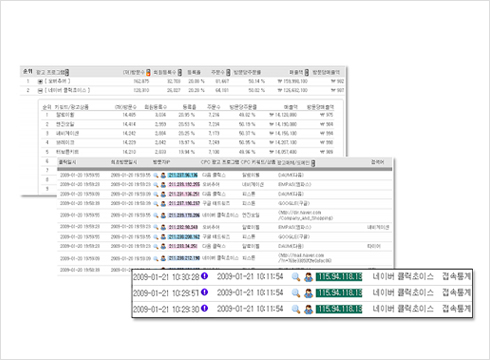The image size is (490, 360).
Task: Open sort options beside 광고 프로그램 header
Action: [x=67, y=72]
